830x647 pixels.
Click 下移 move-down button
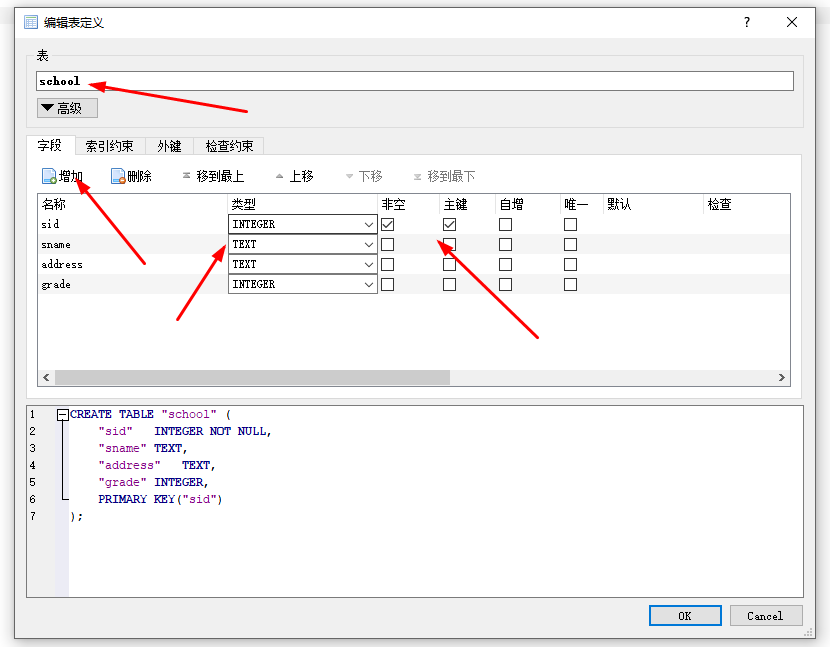pos(364,176)
